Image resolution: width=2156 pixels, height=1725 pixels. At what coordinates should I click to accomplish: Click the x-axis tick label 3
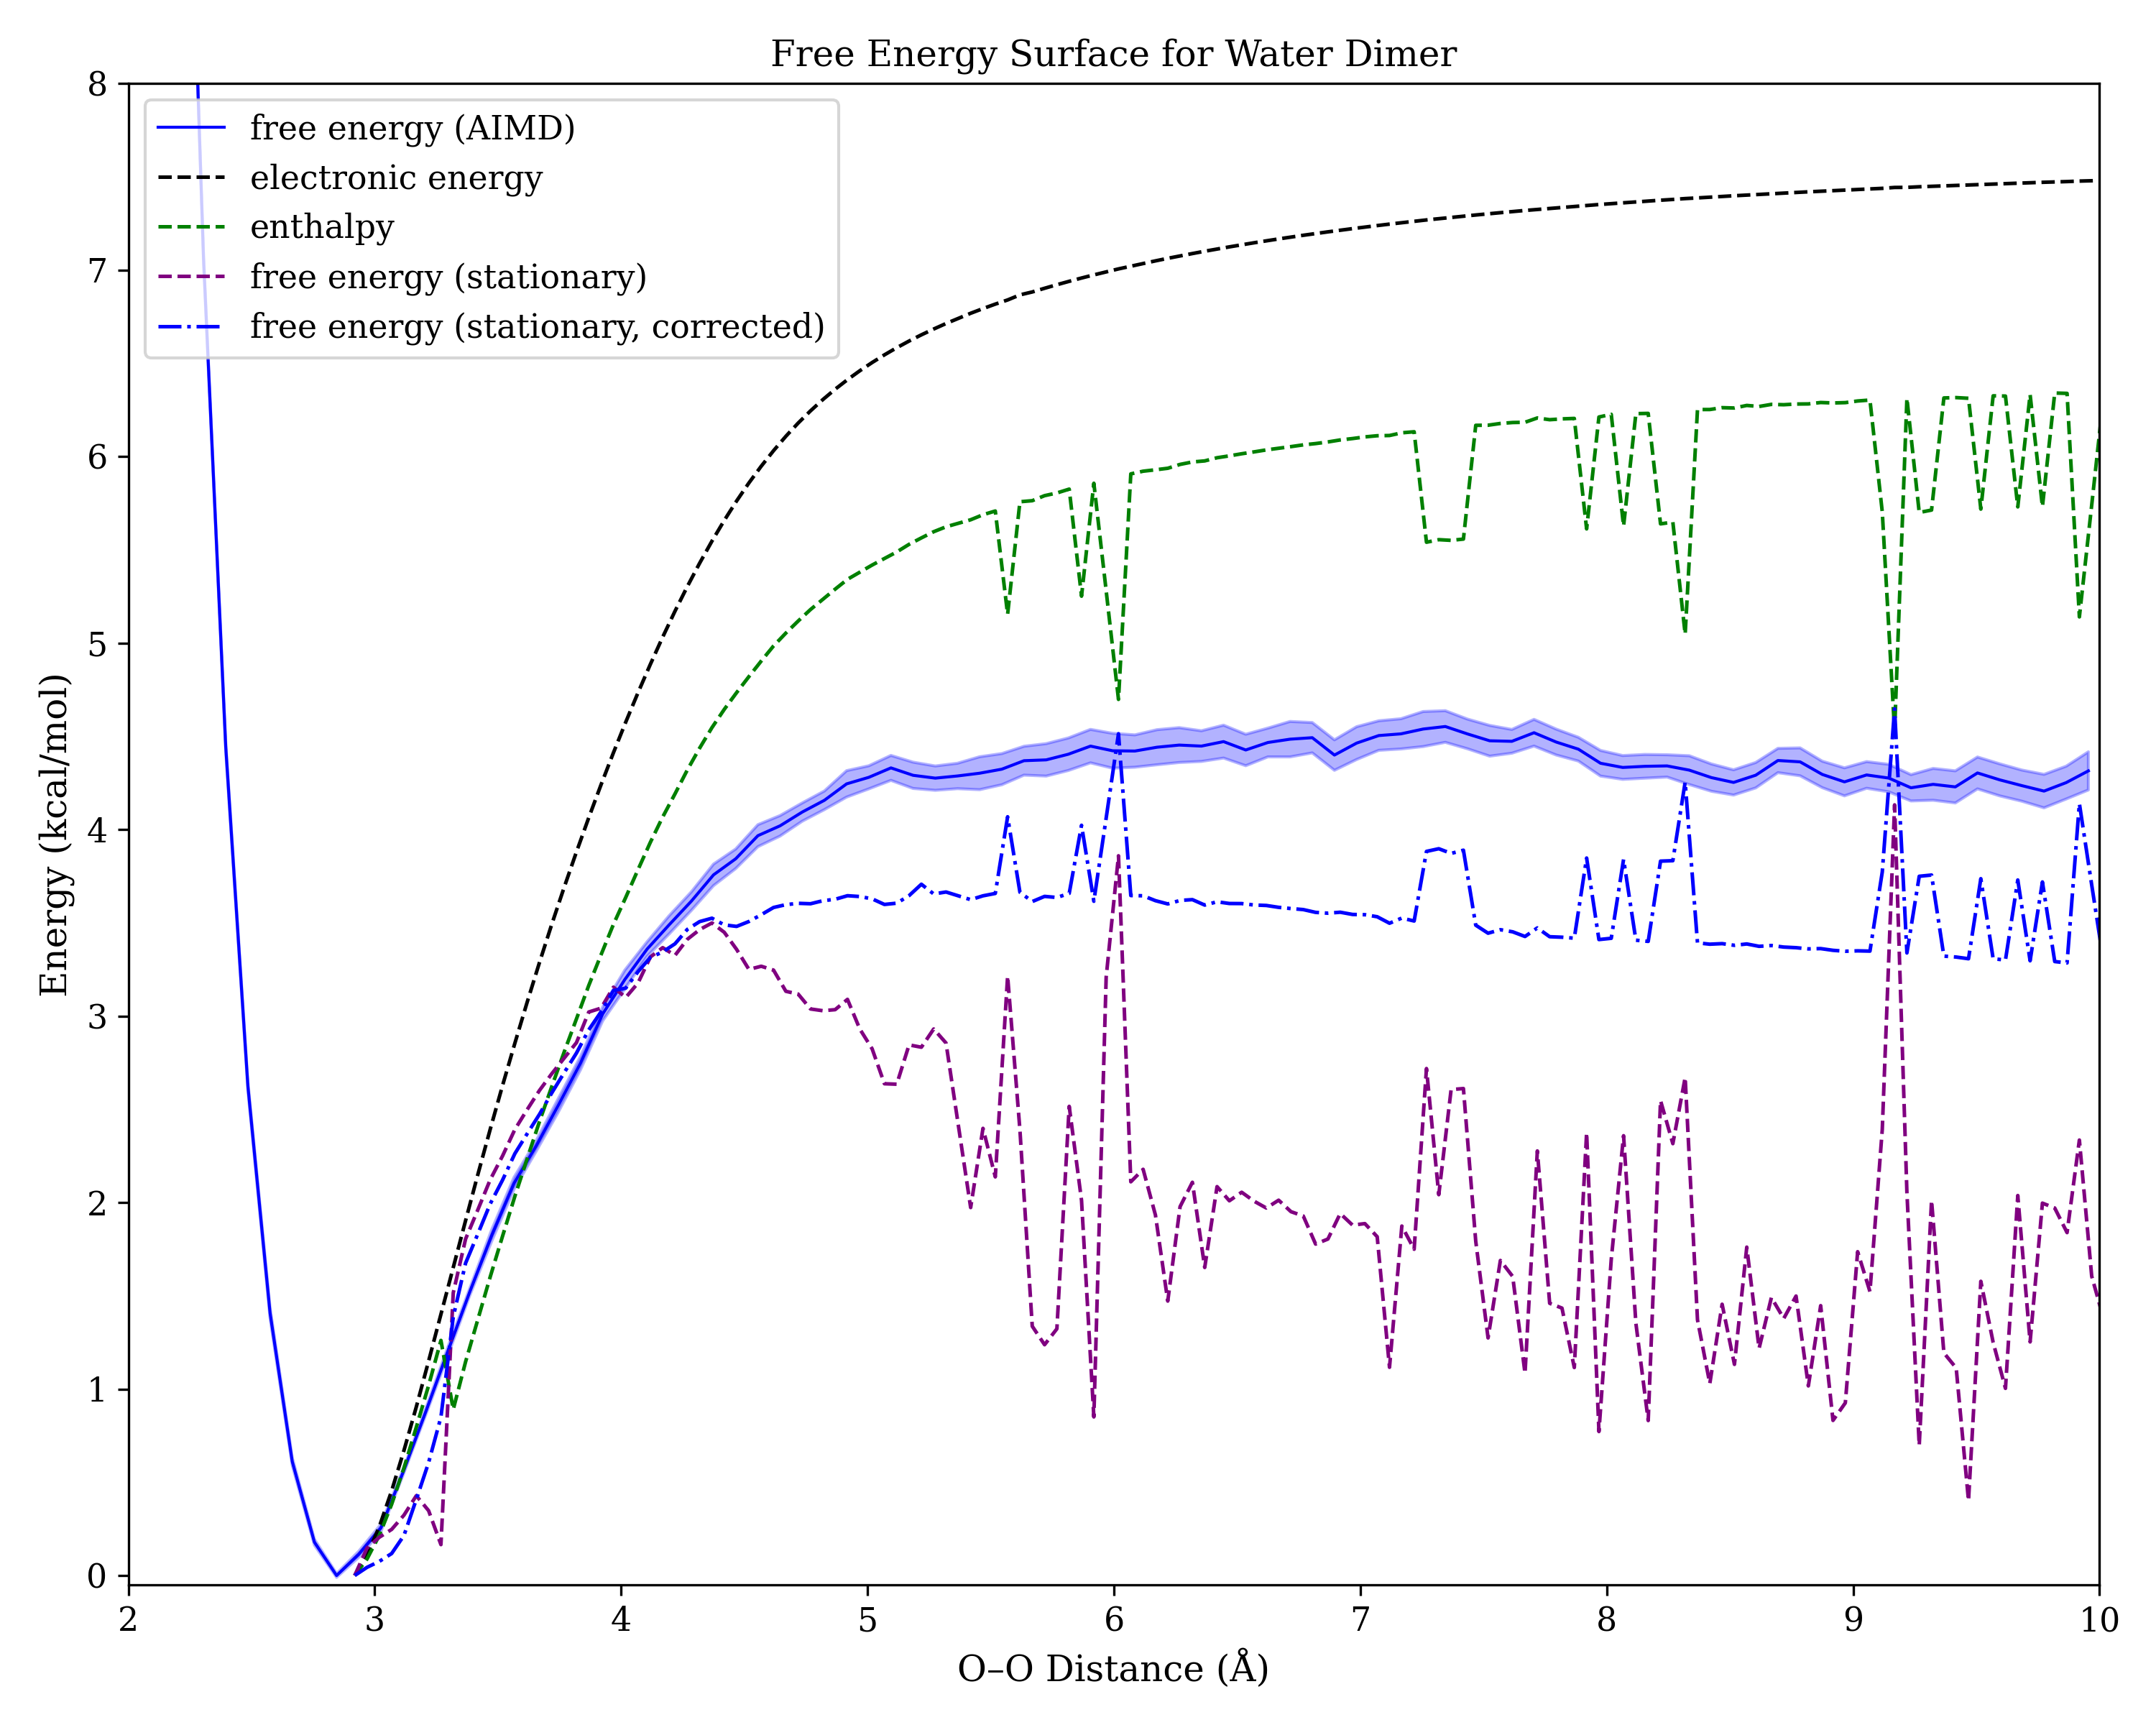pos(374,1620)
